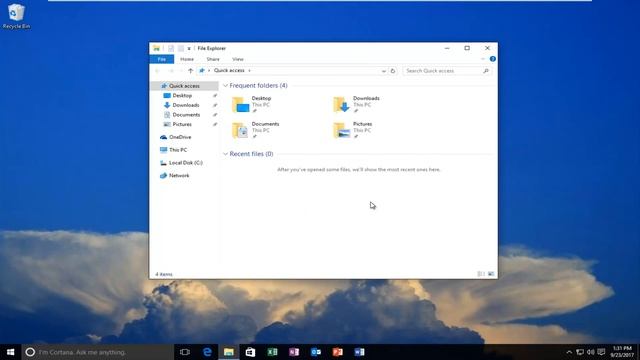This screenshot has height=360, width=640.
Task: Select Downloads in the navigation pane
Action: click(x=186, y=105)
